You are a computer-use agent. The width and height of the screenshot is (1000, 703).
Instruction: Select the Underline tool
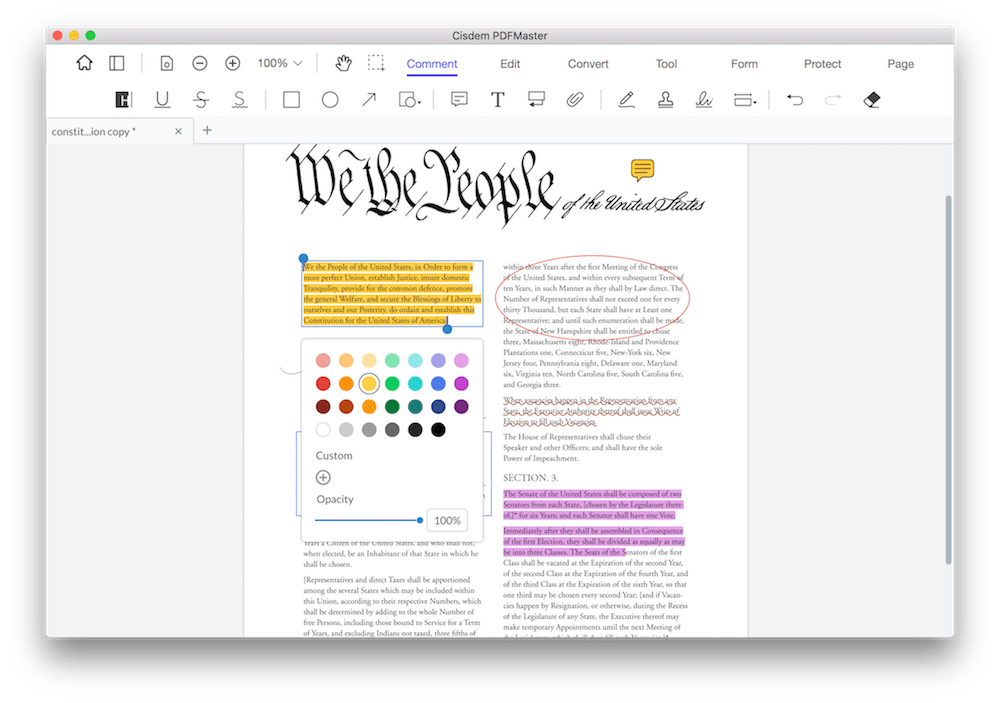[x=162, y=100]
